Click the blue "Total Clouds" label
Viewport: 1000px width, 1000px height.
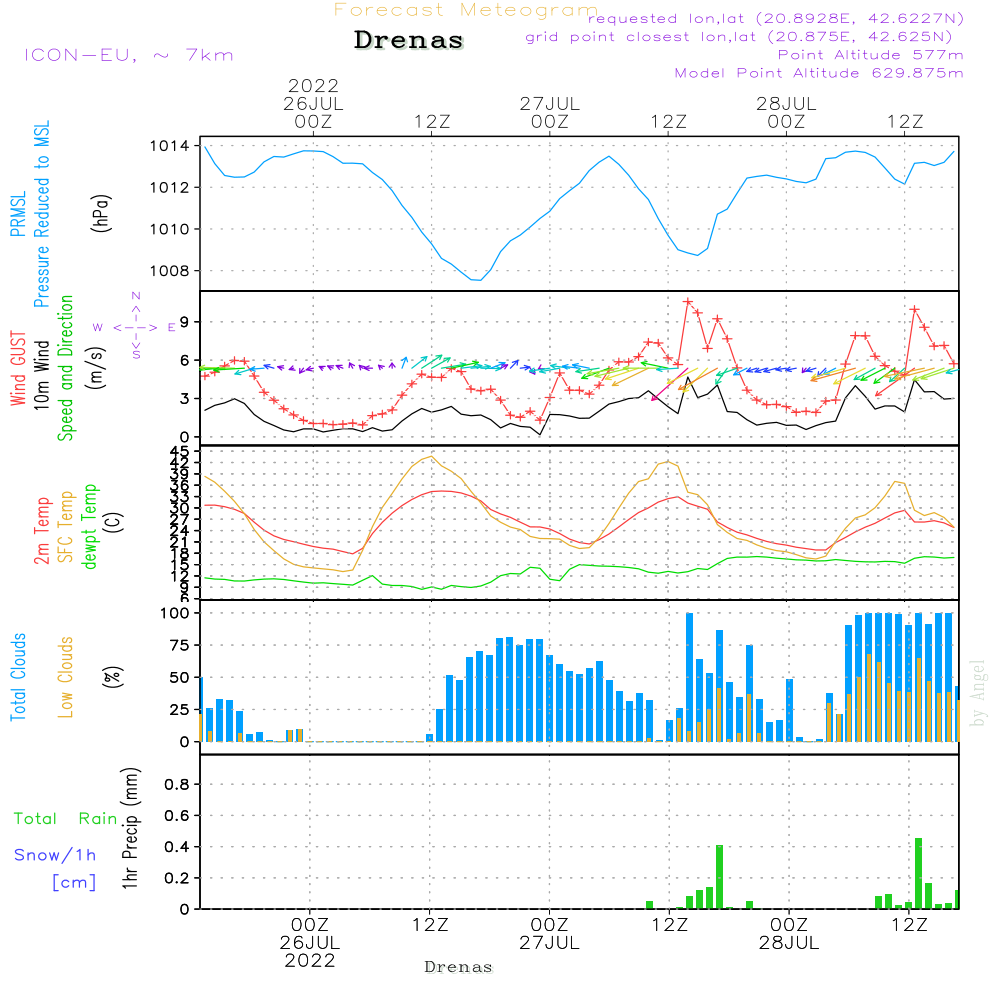(18, 677)
